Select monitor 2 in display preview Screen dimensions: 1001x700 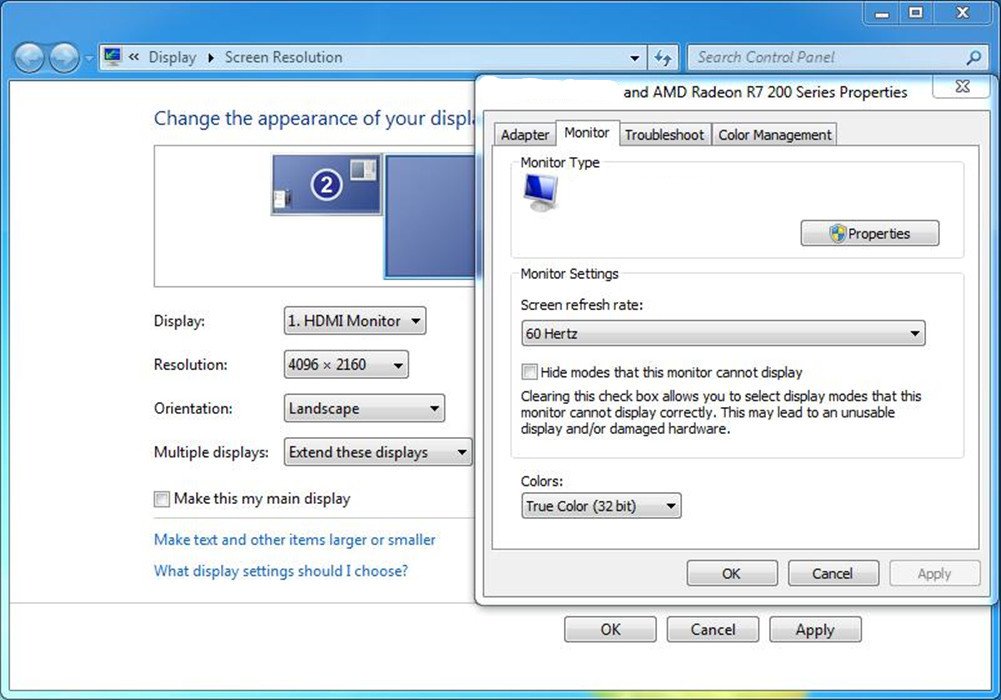pos(326,185)
